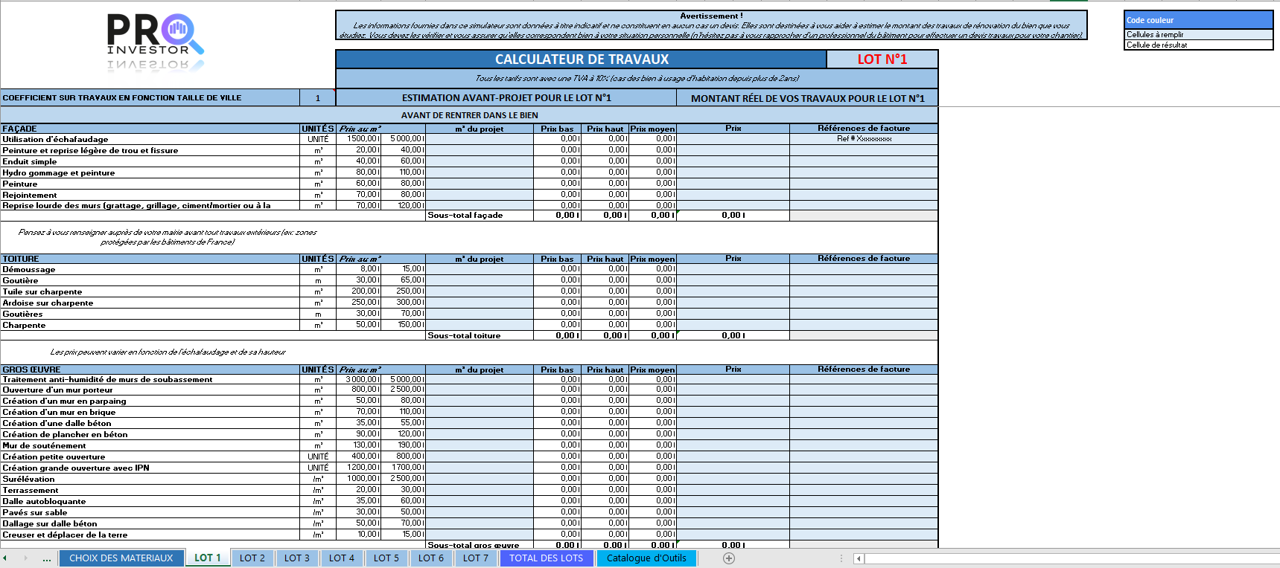Select the LOT 7 sheet tab
1280x568 pixels.
point(475,558)
